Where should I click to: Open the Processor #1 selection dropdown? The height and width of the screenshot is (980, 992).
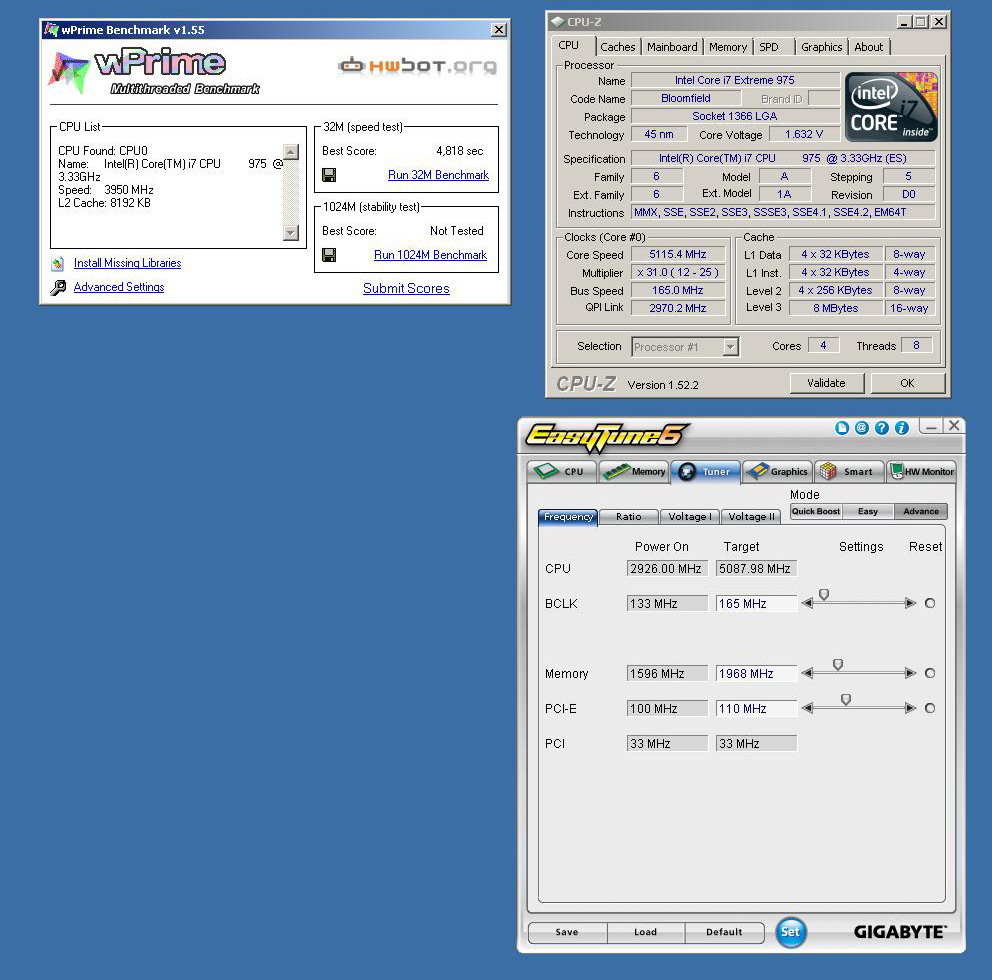tap(731, 347)
